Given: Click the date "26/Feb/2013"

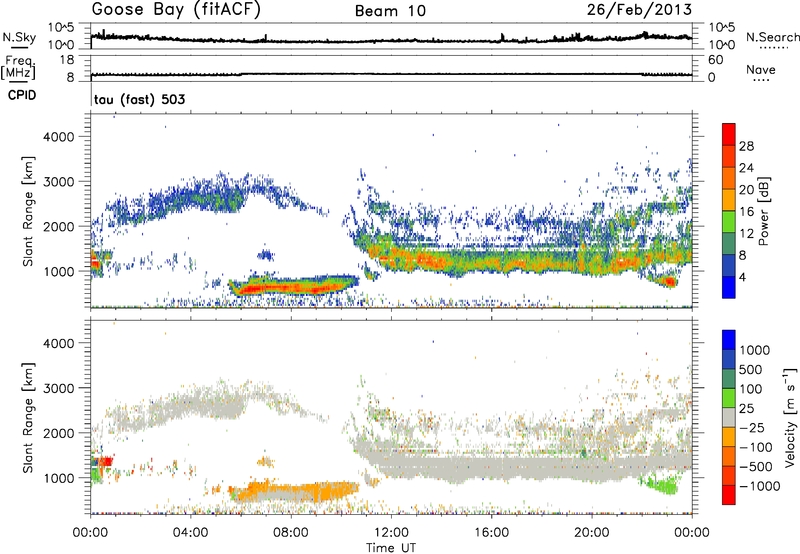Looking at the screenshot, I should [639, 10].
